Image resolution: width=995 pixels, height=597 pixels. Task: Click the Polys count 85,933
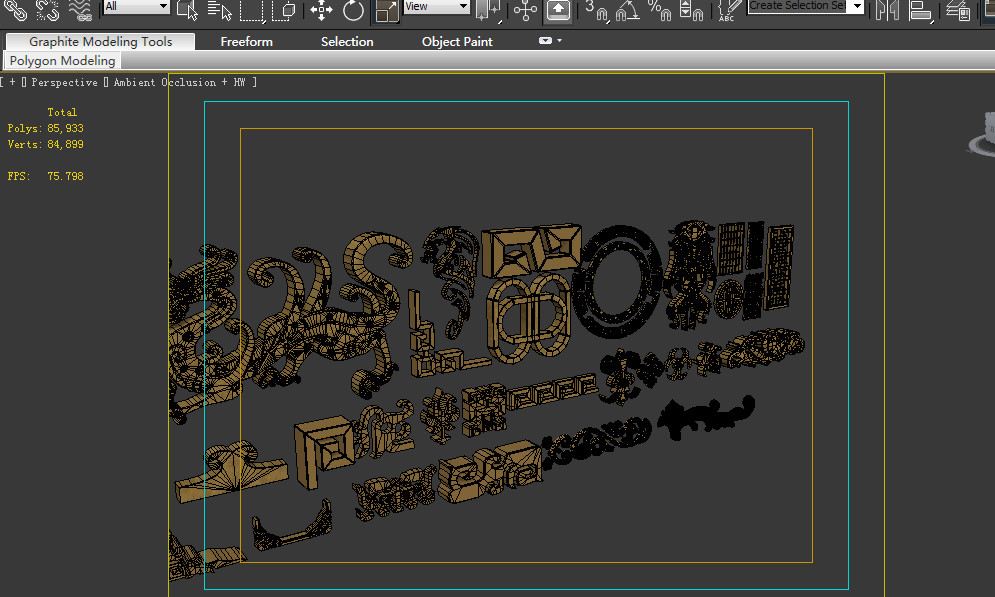(x=65, y=128)
